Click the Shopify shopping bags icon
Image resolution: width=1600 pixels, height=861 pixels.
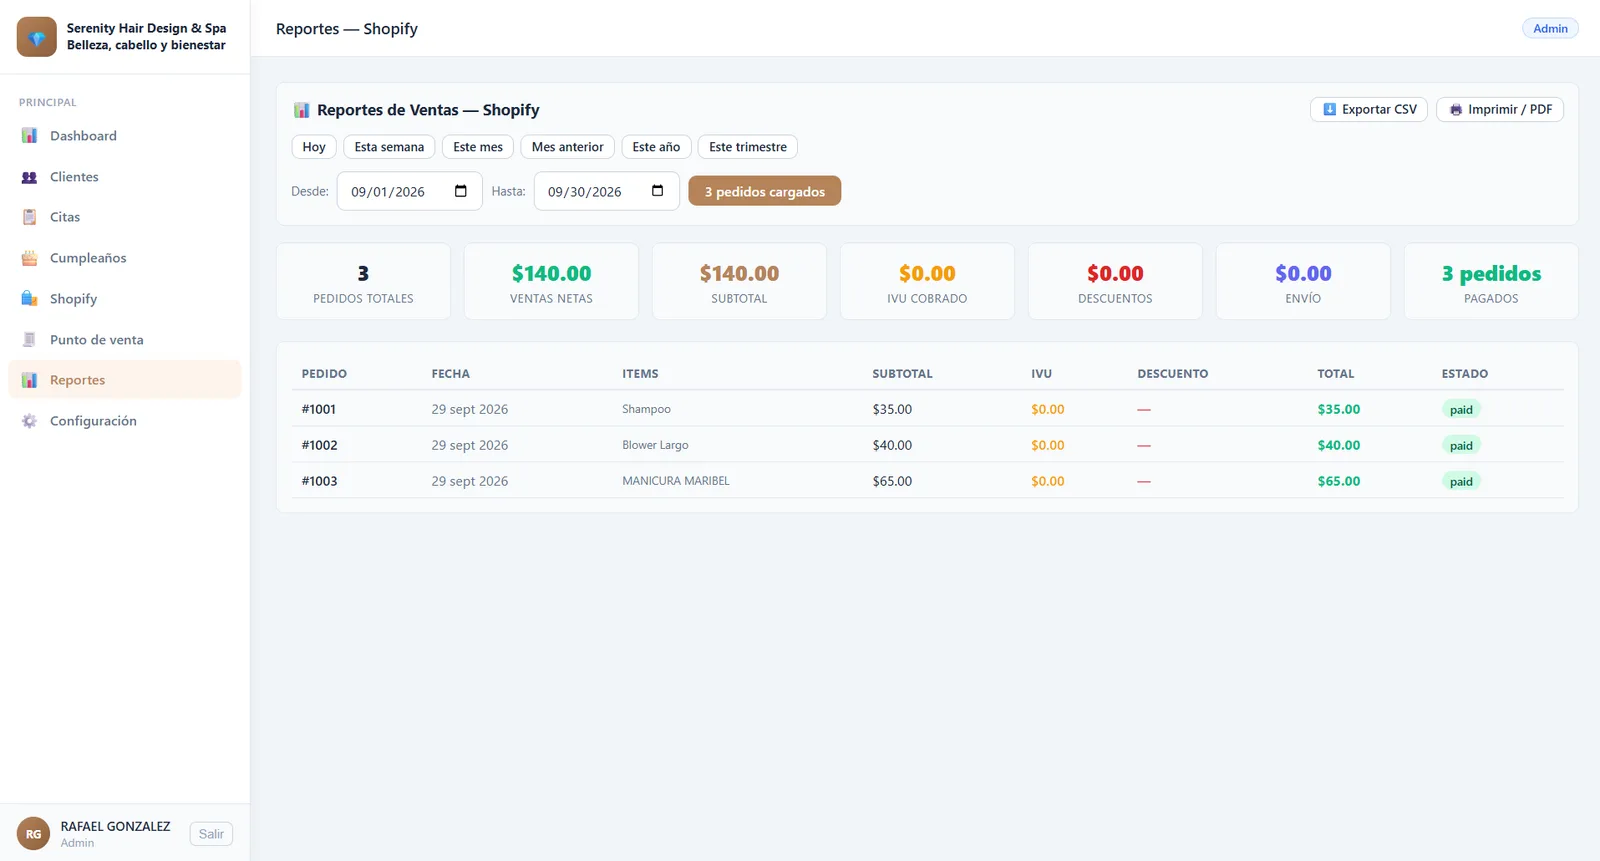click(x=29, y=299)
